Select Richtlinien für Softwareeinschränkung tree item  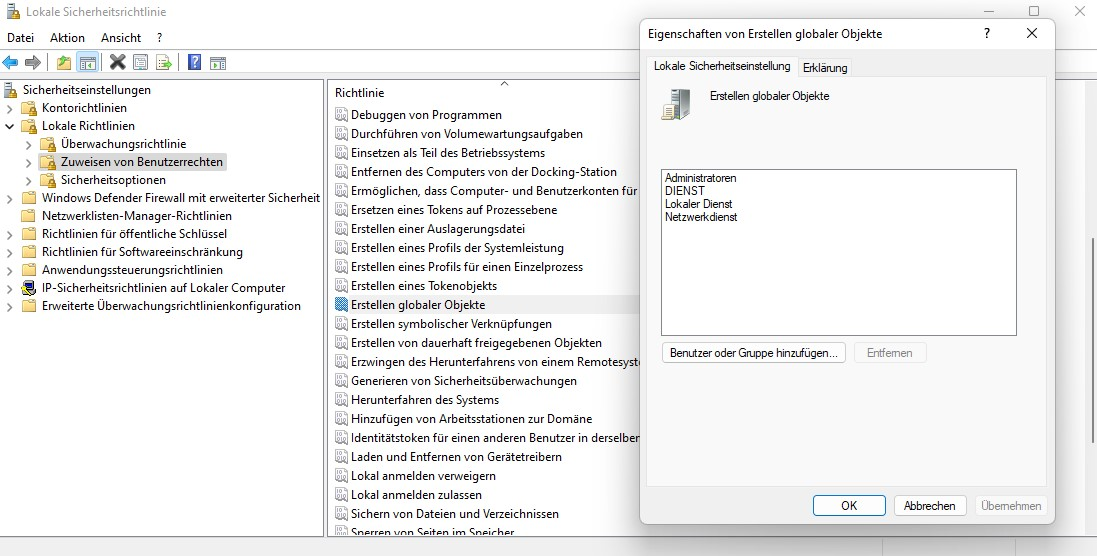(142, 252)
